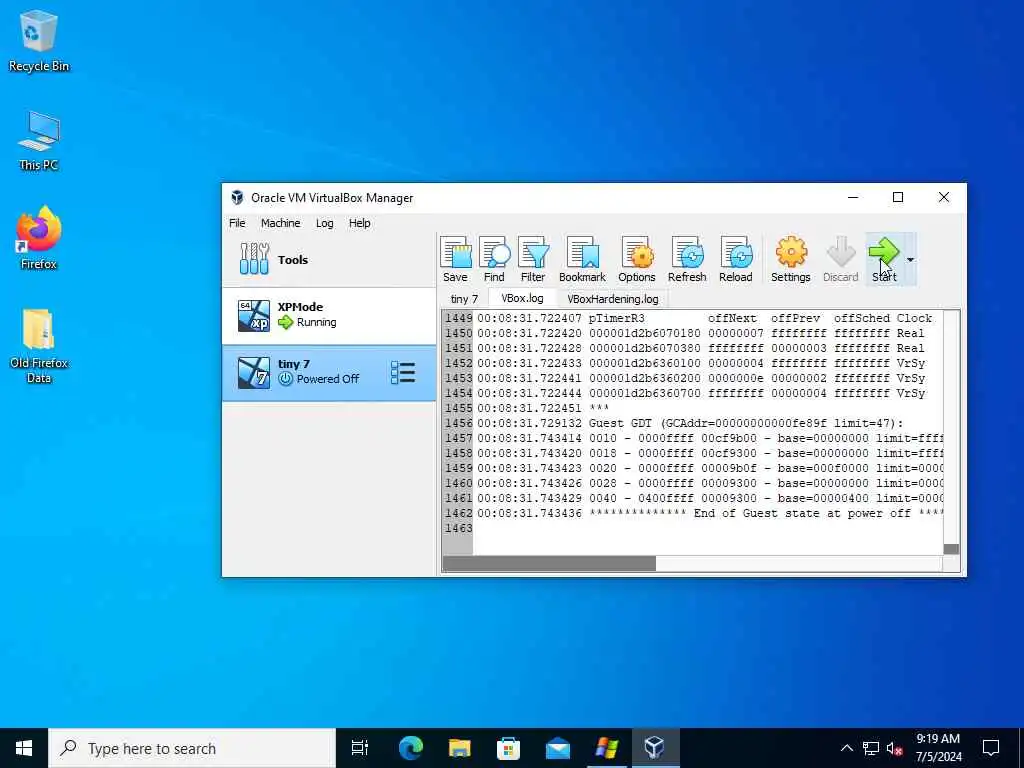Viewport: 1024px width, 768px height.
Task: Open File Explorer from the taskbar
Action: [460, 748]
